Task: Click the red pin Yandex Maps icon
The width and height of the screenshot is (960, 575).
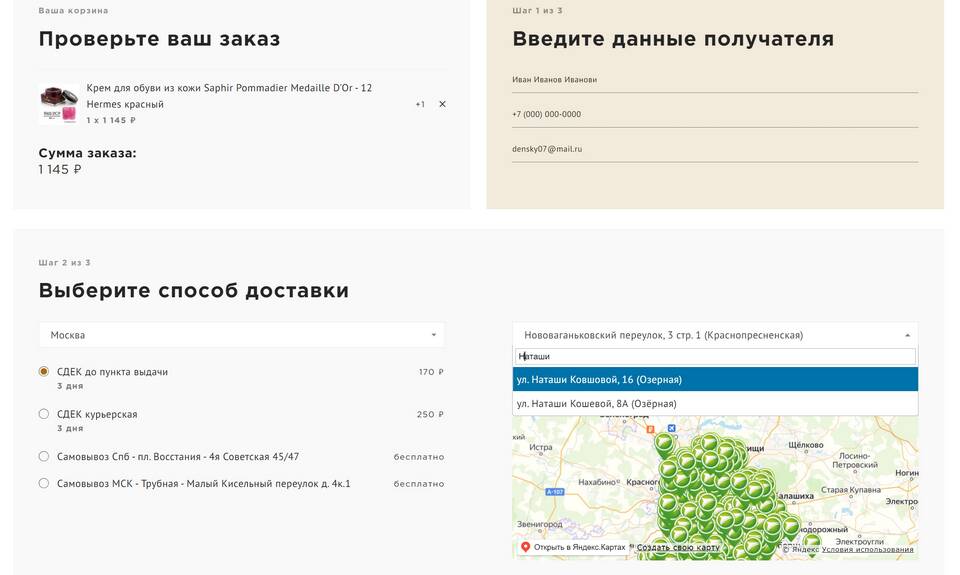Action: (x=526, y=547)
